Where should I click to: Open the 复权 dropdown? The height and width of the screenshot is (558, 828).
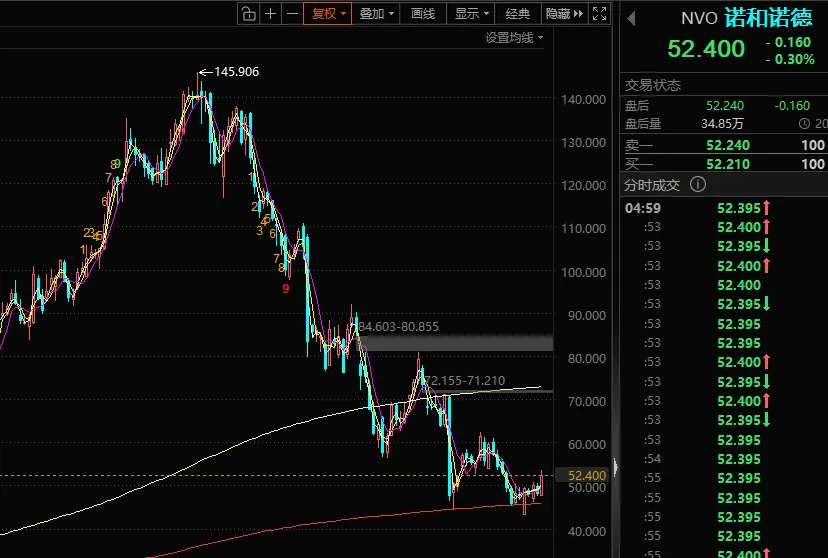tap(328, 14)
